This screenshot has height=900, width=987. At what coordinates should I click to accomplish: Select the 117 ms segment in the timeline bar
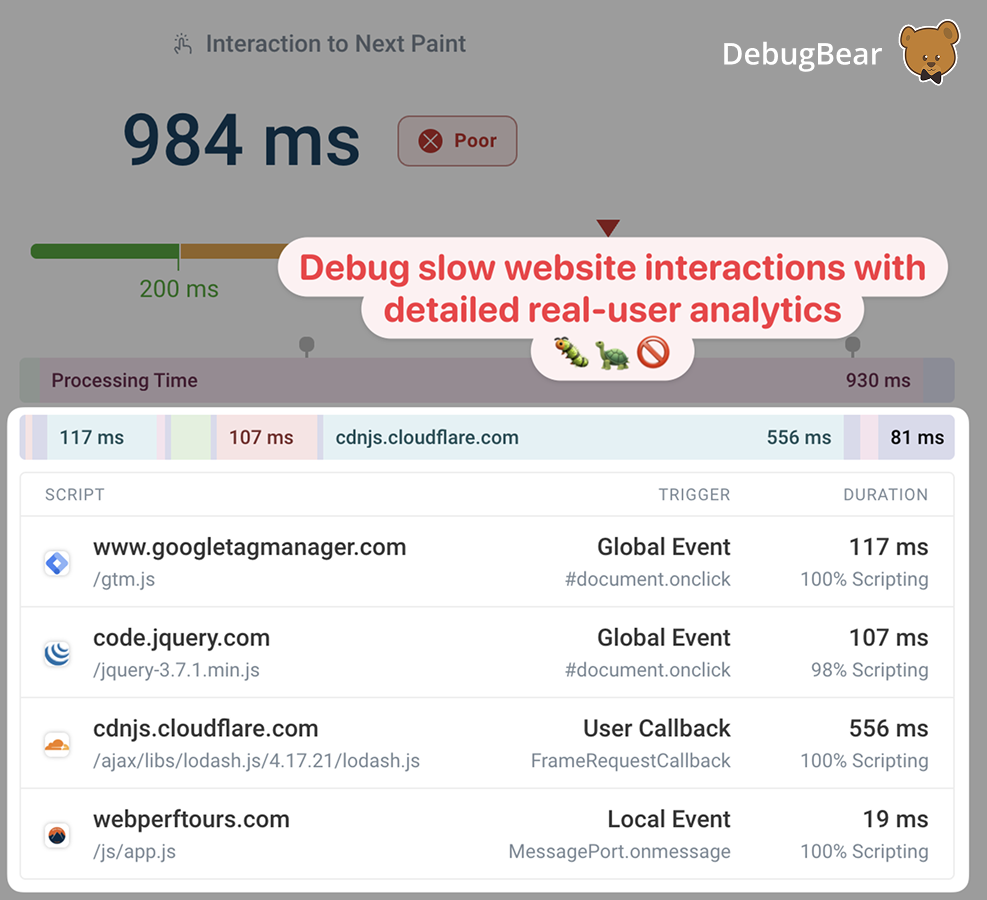point(102,437)
